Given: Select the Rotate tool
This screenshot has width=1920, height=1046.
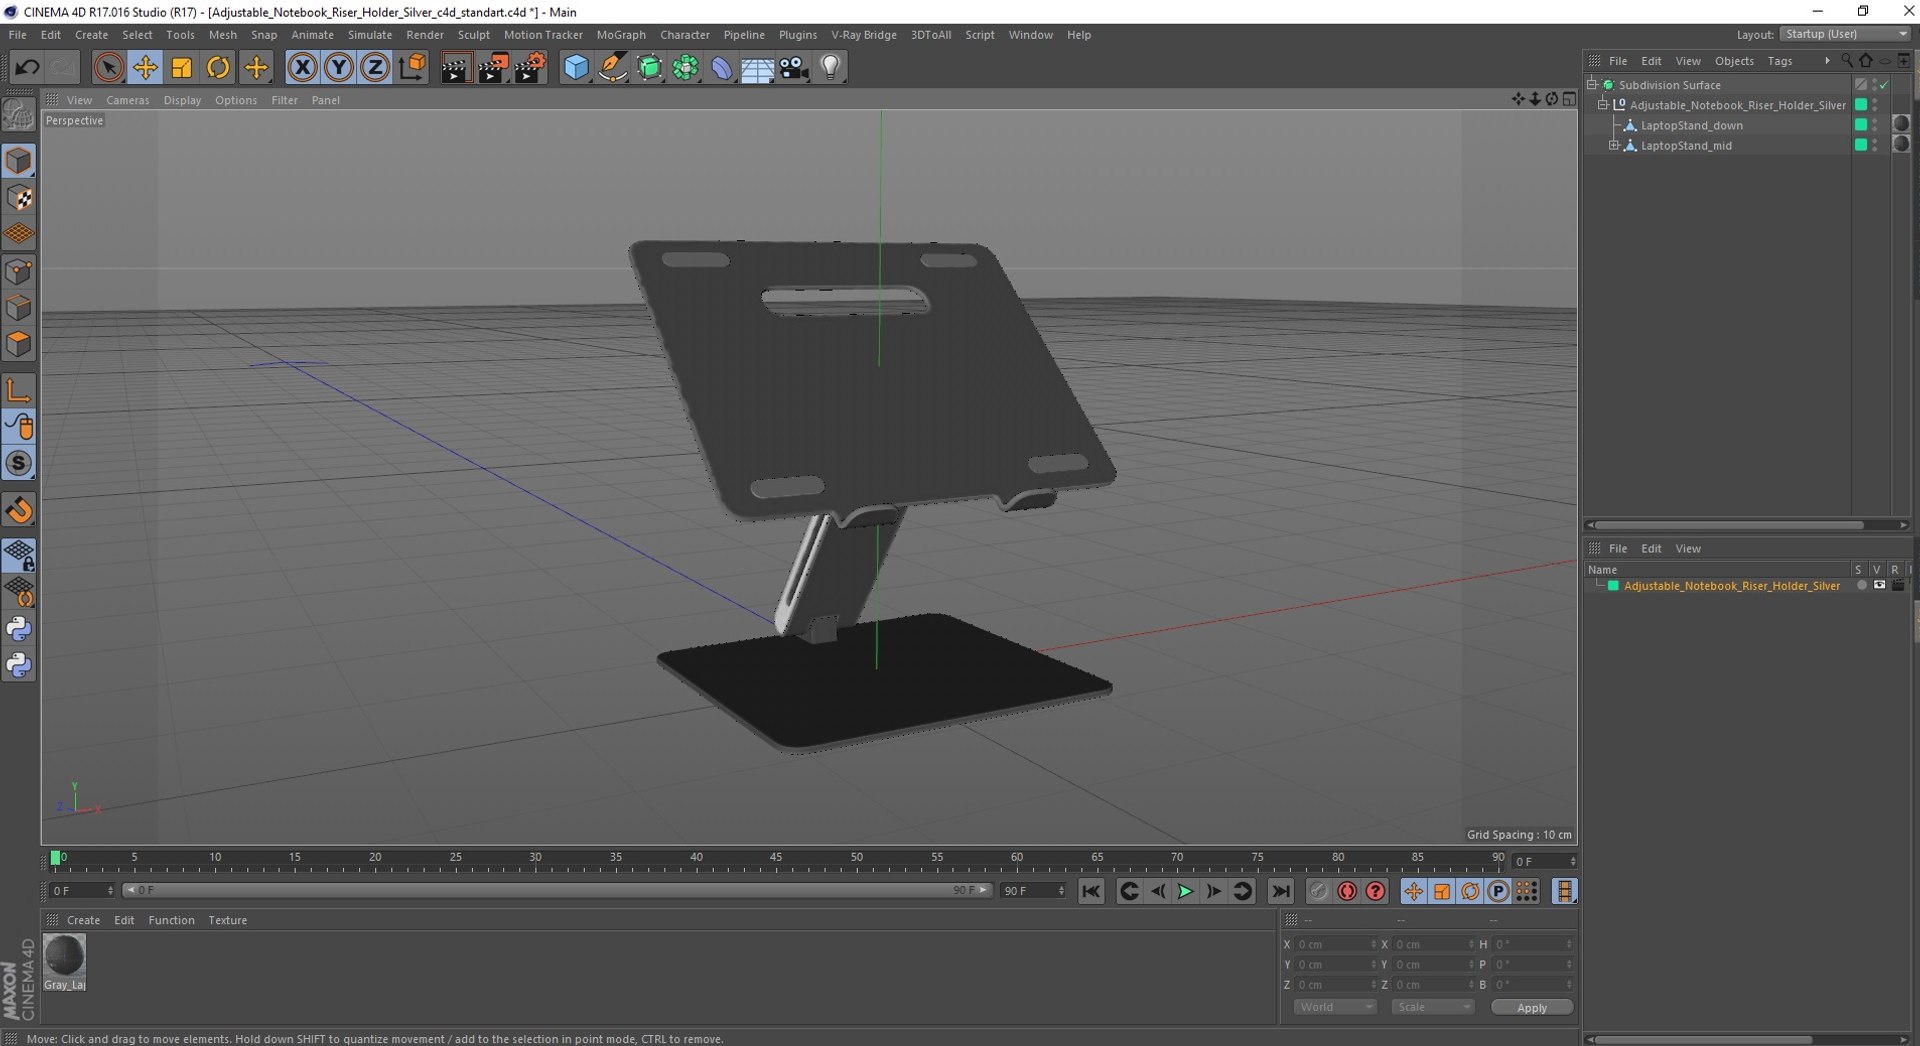Looking at the screenshot, I should coord(218,67).
